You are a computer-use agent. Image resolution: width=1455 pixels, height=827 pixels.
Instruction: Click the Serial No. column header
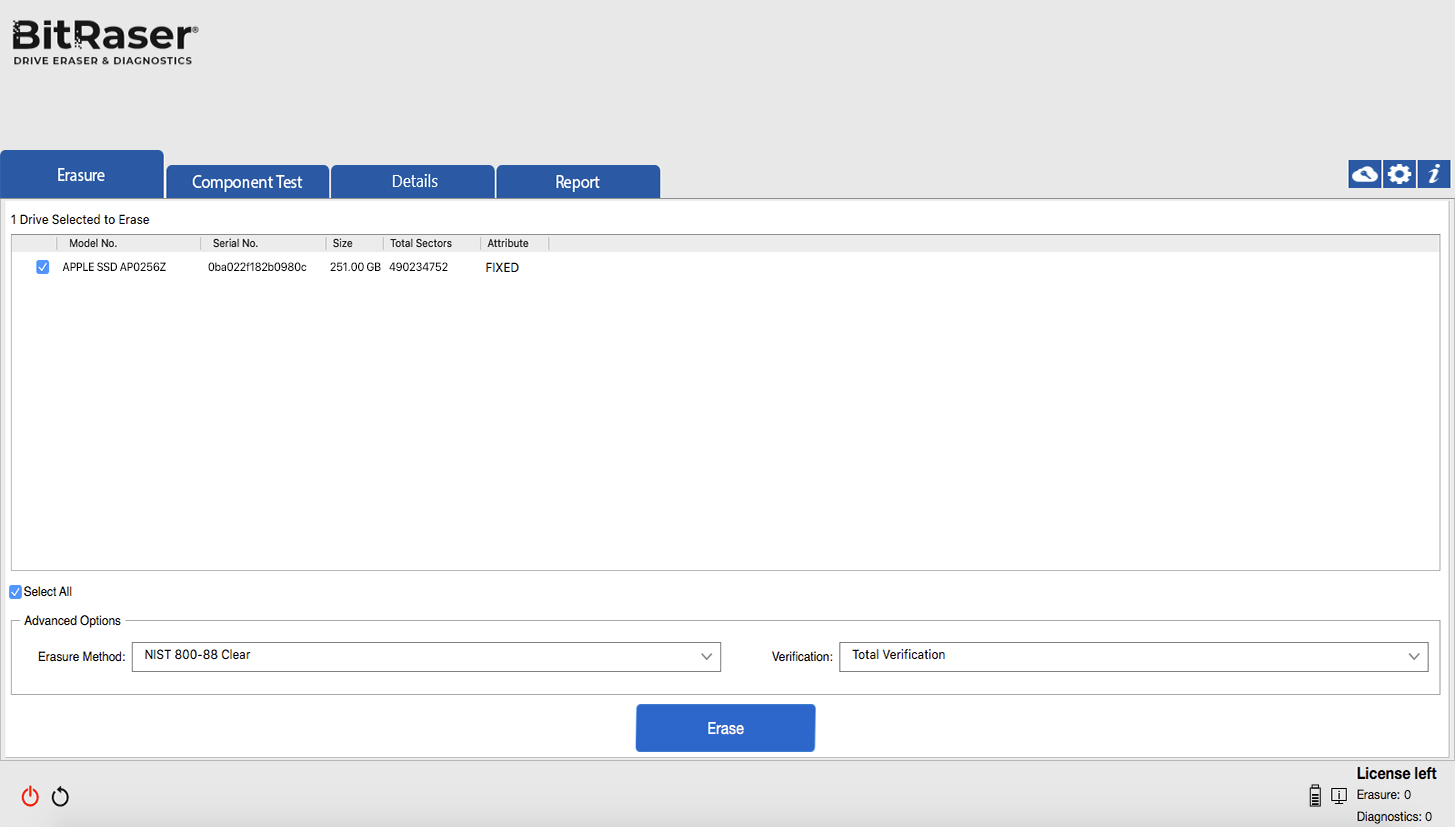[235, 242]
